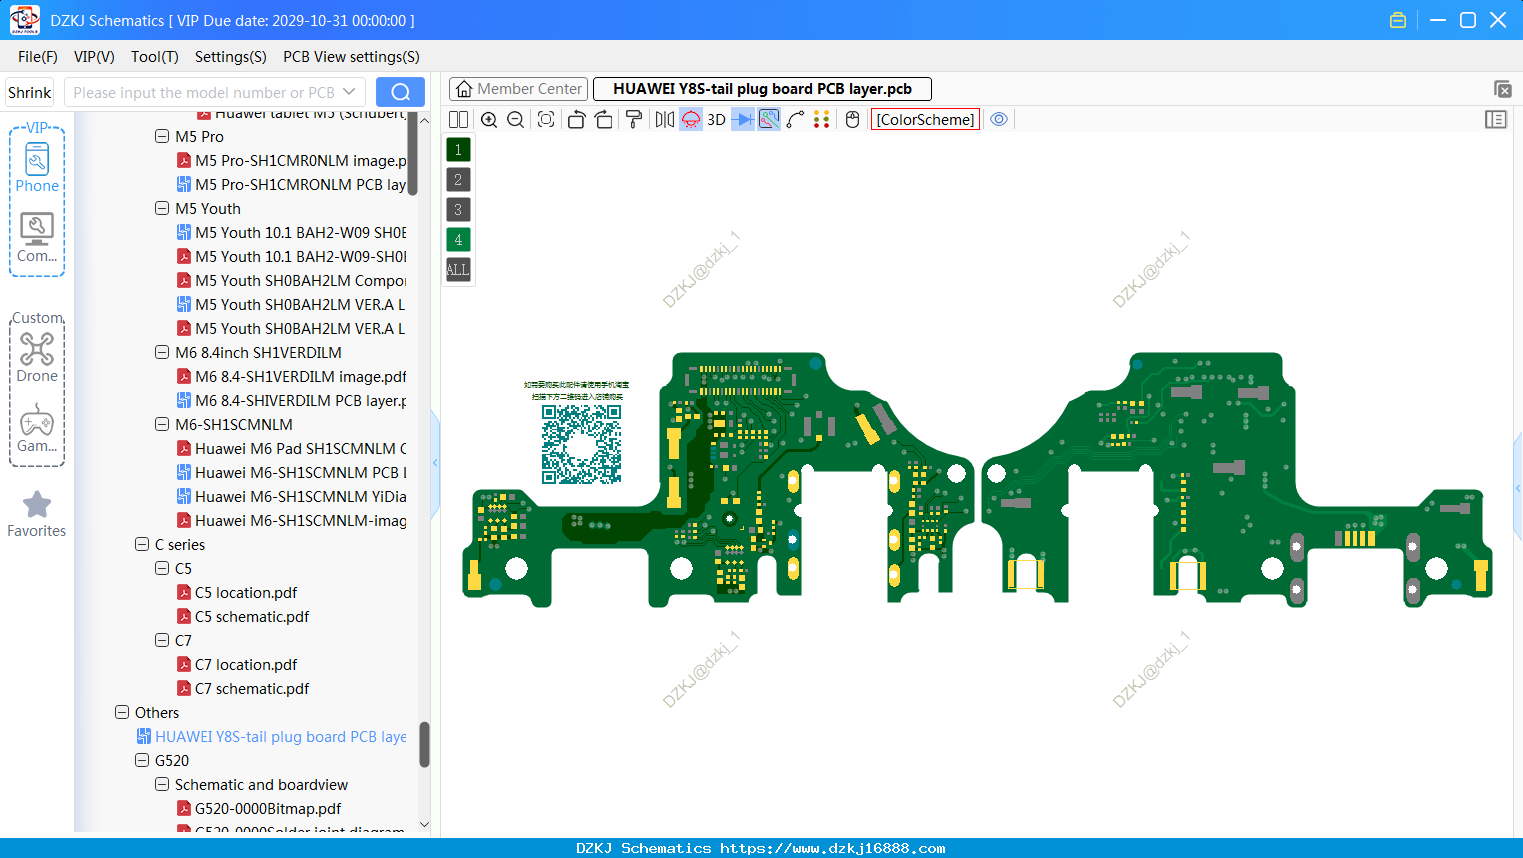Collapse the G520 tree node
1523x858 pixels.
142,760
